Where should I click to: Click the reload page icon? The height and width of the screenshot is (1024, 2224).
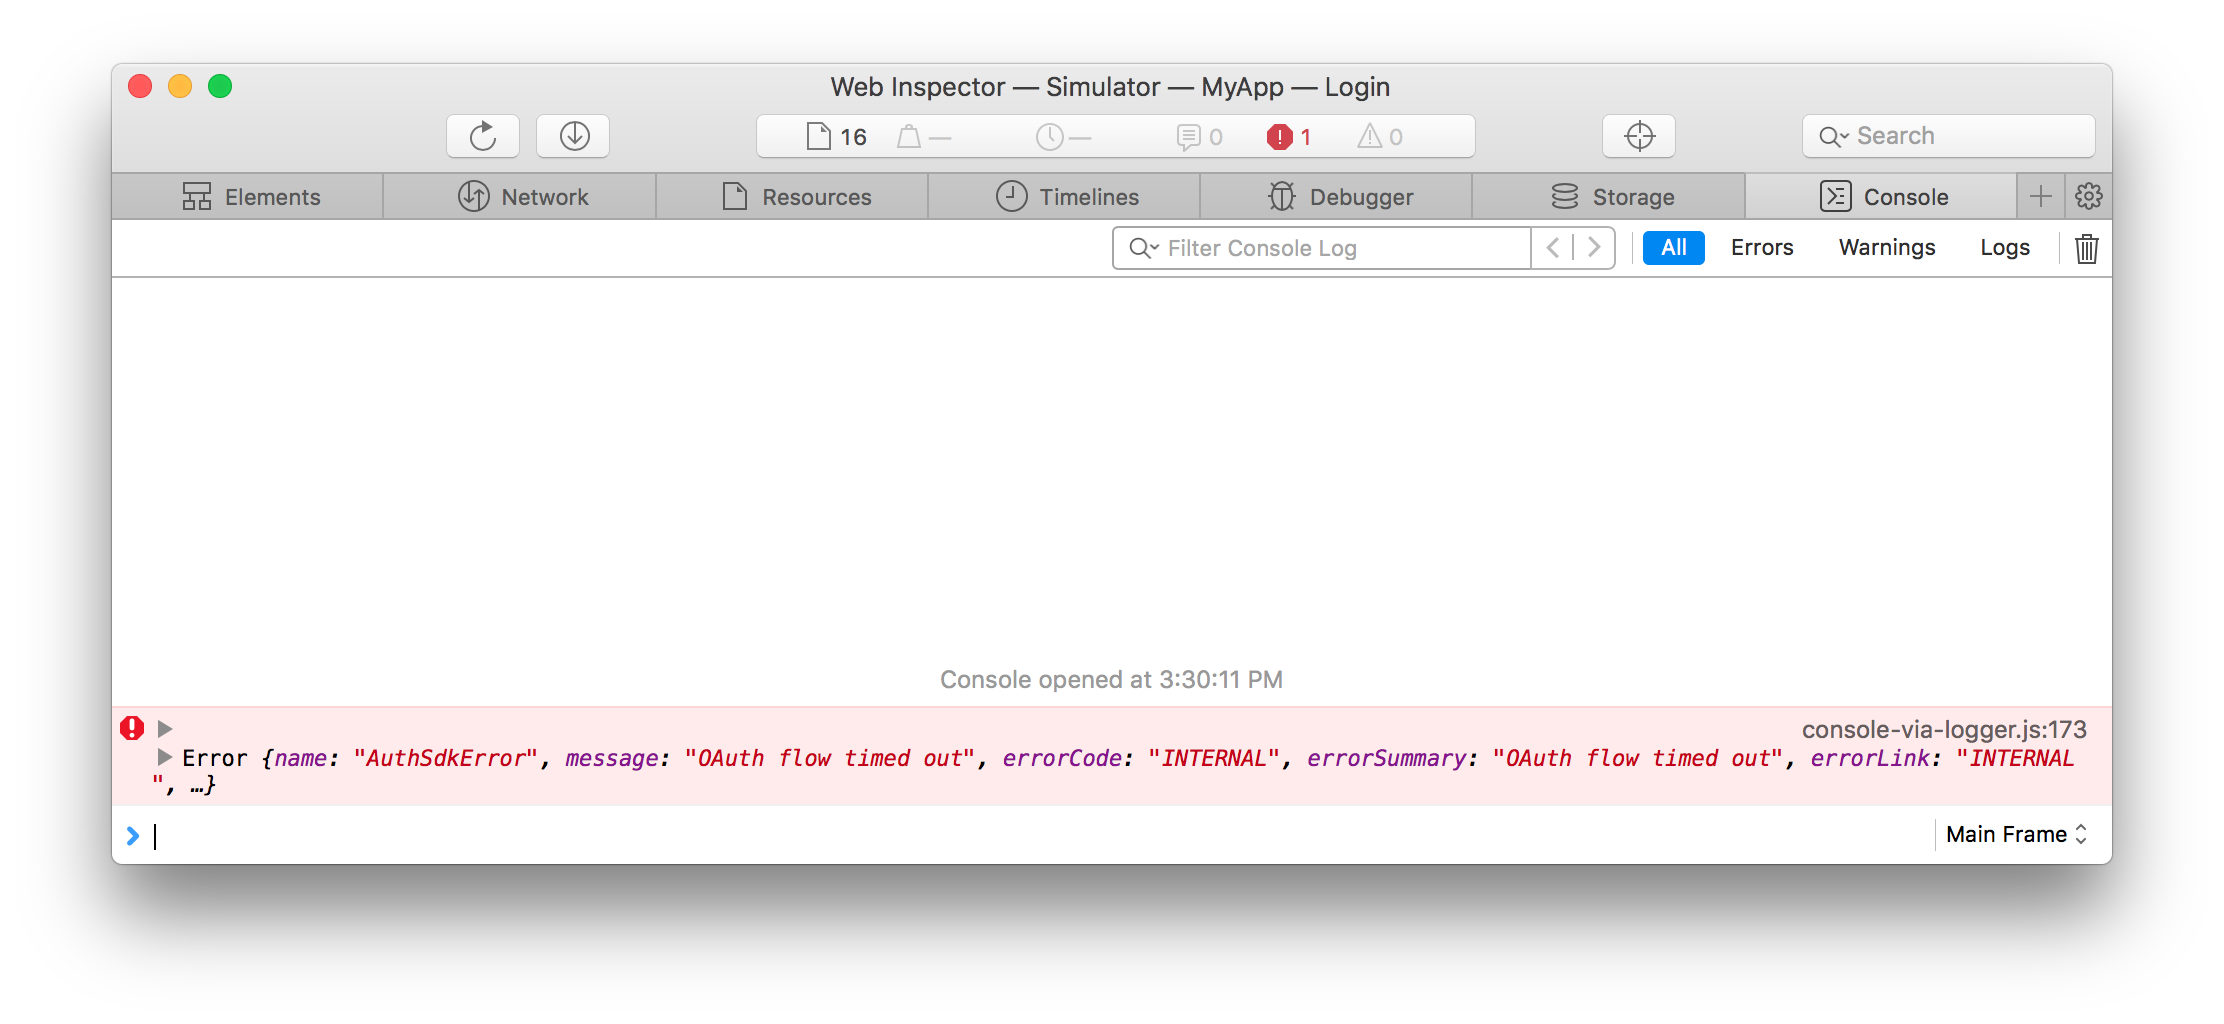483,136
